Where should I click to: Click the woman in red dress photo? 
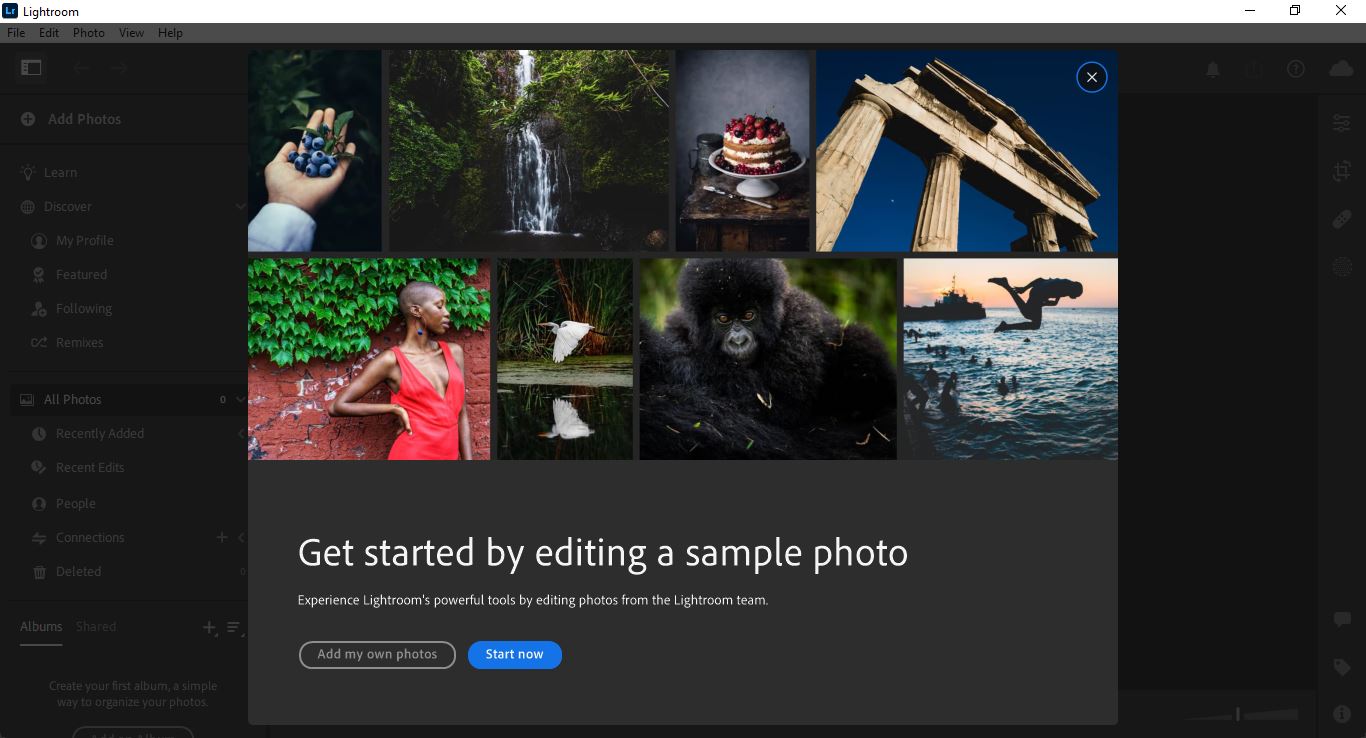pyautogui.click(x=369, y=359)
